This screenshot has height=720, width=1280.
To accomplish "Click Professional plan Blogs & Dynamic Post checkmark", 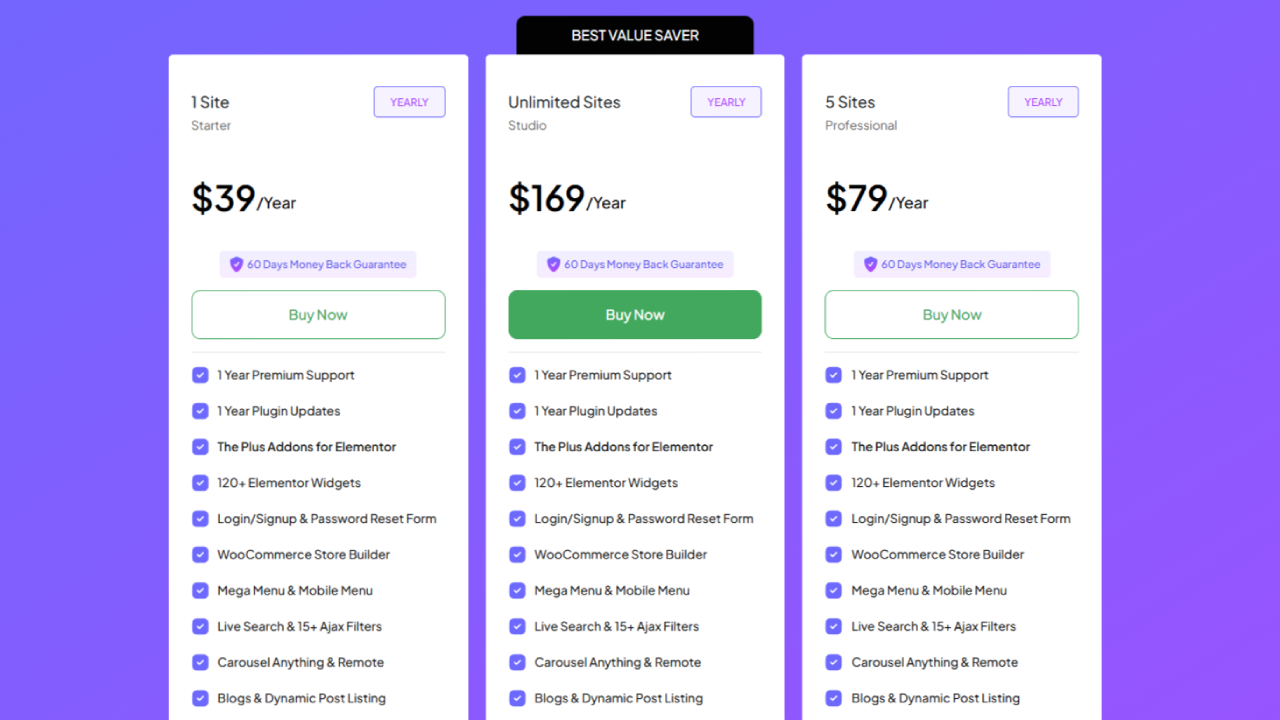I will tap(833, 698).
